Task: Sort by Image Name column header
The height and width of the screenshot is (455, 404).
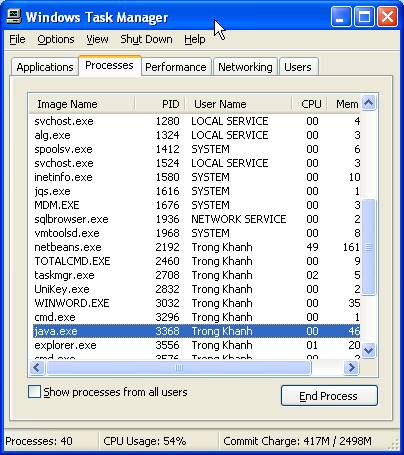Action: pyautogui.click(x=82, y=104)
